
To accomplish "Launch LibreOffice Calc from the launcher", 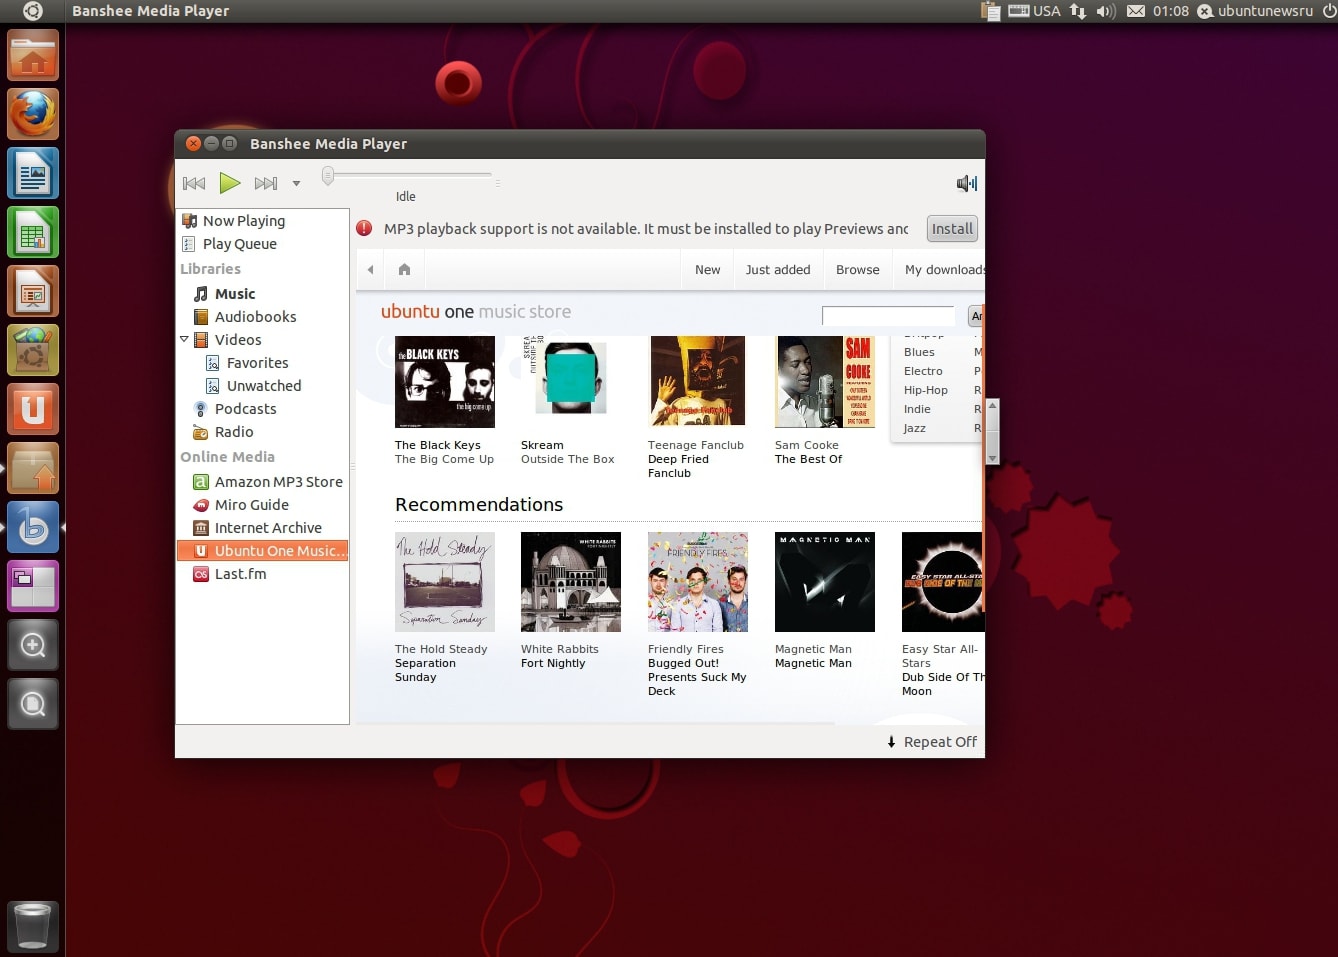I will pos(33,232).
